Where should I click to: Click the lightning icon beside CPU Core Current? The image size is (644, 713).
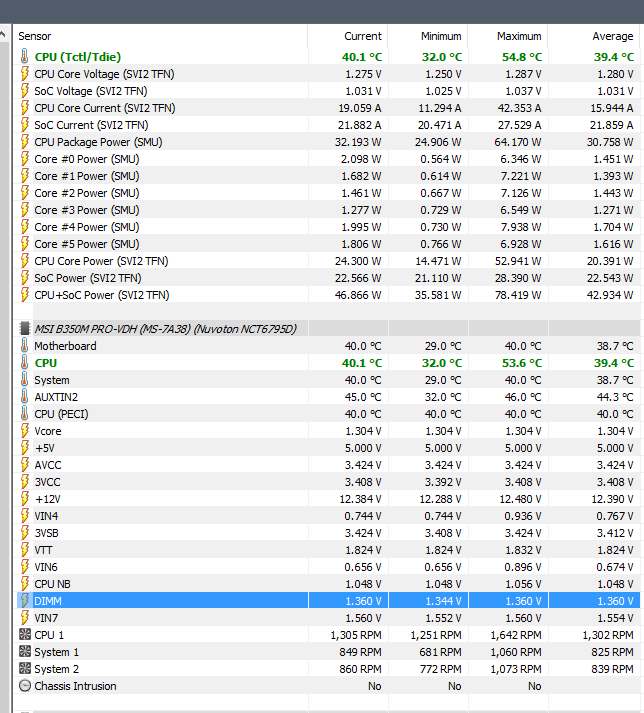point(25,108)
